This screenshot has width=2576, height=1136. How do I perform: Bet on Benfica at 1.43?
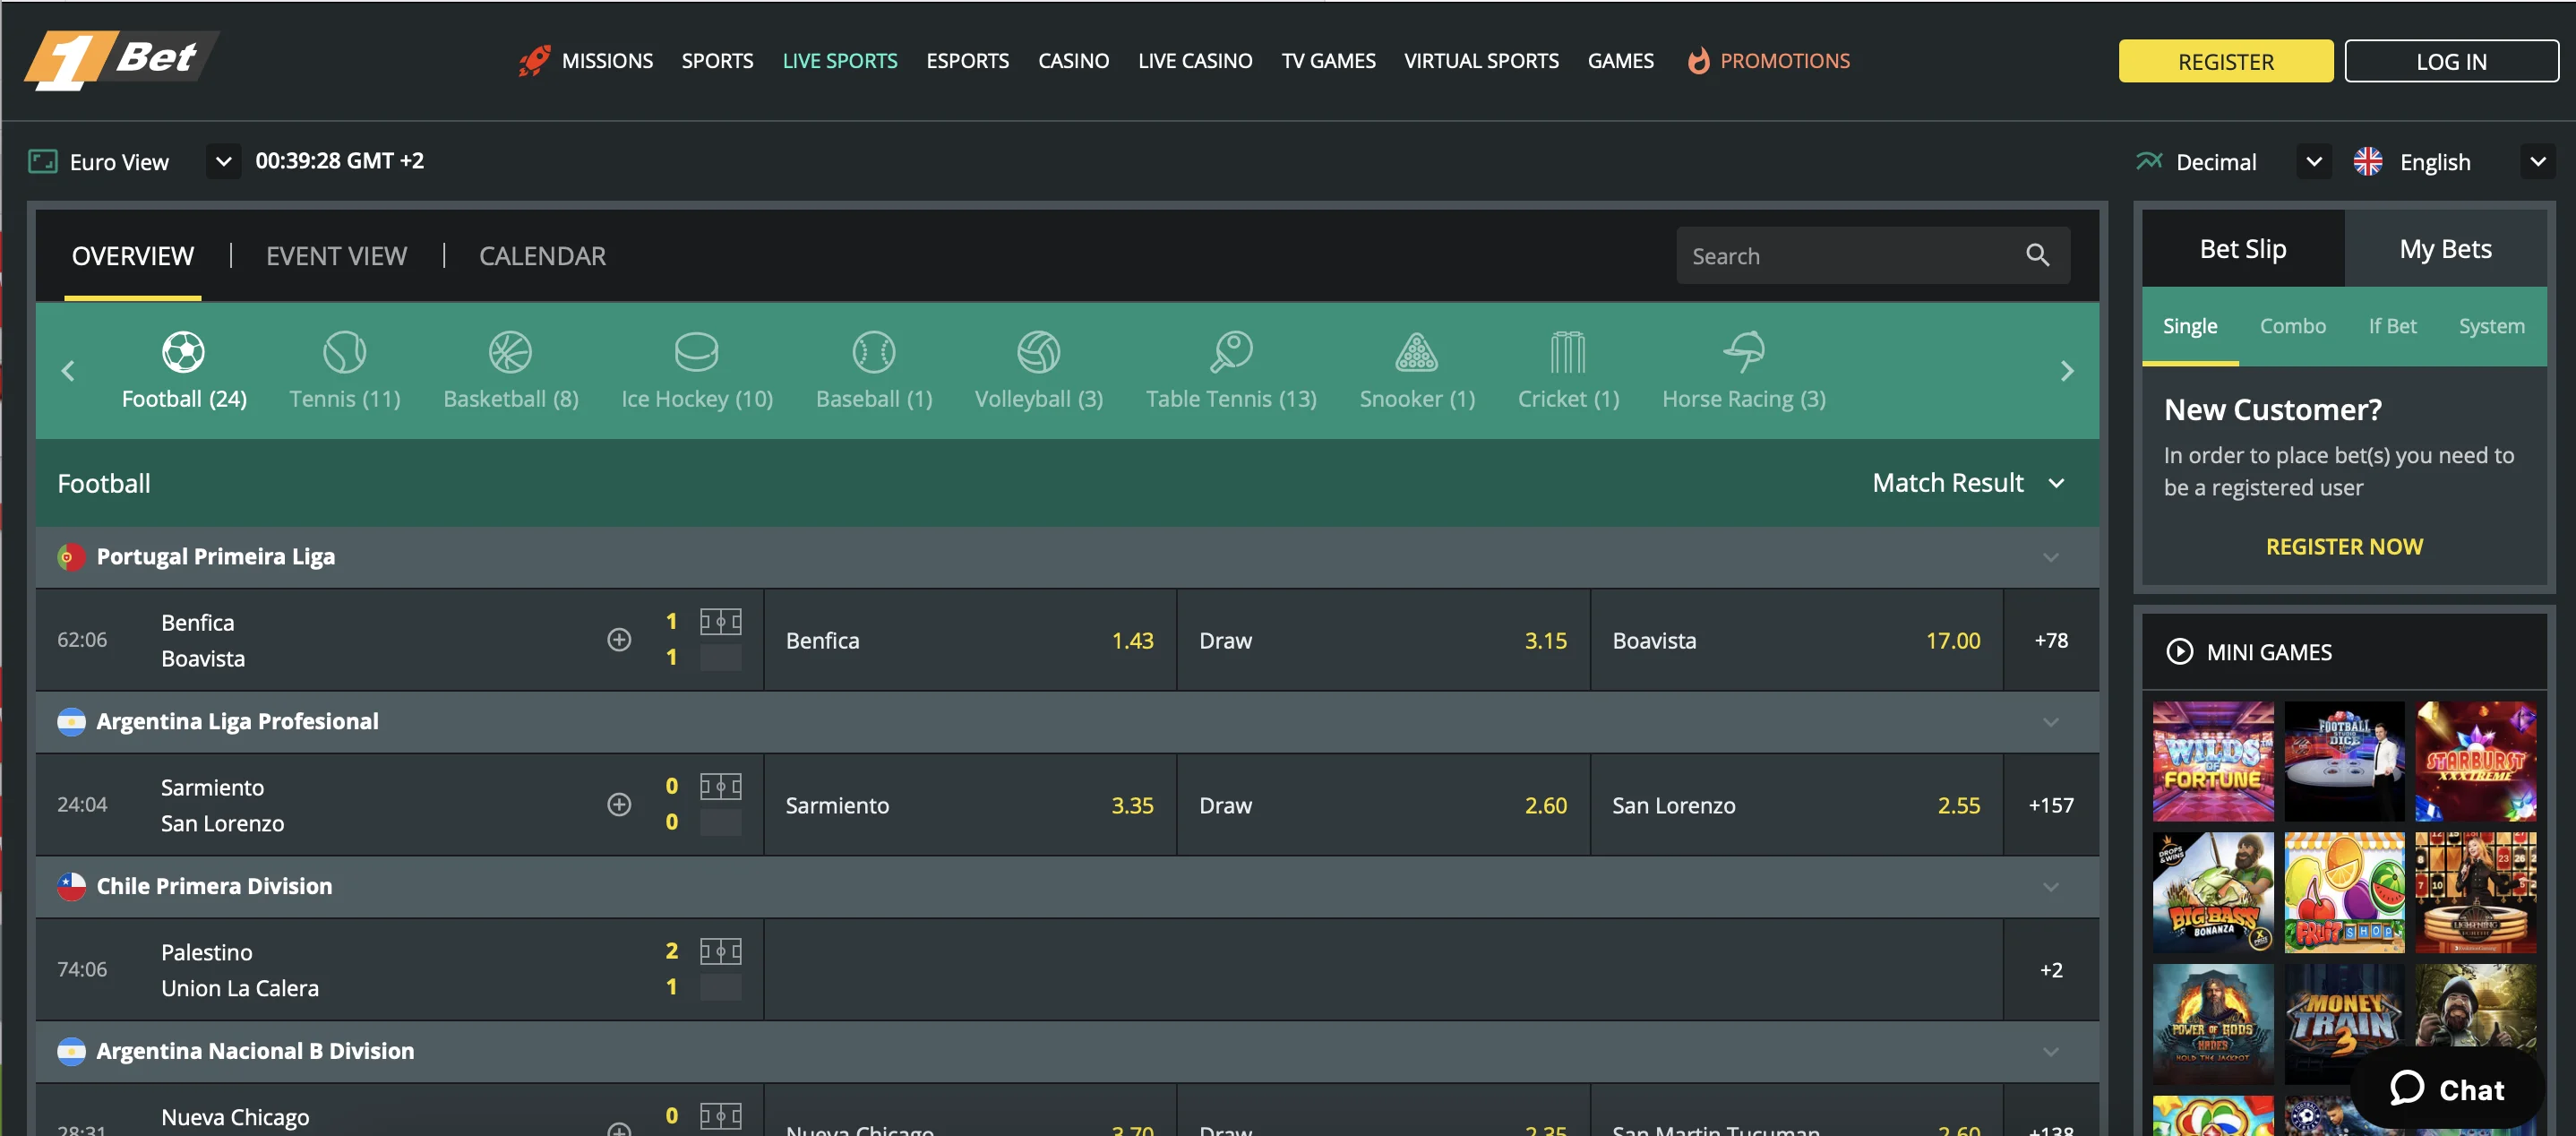tap(970, 640)
